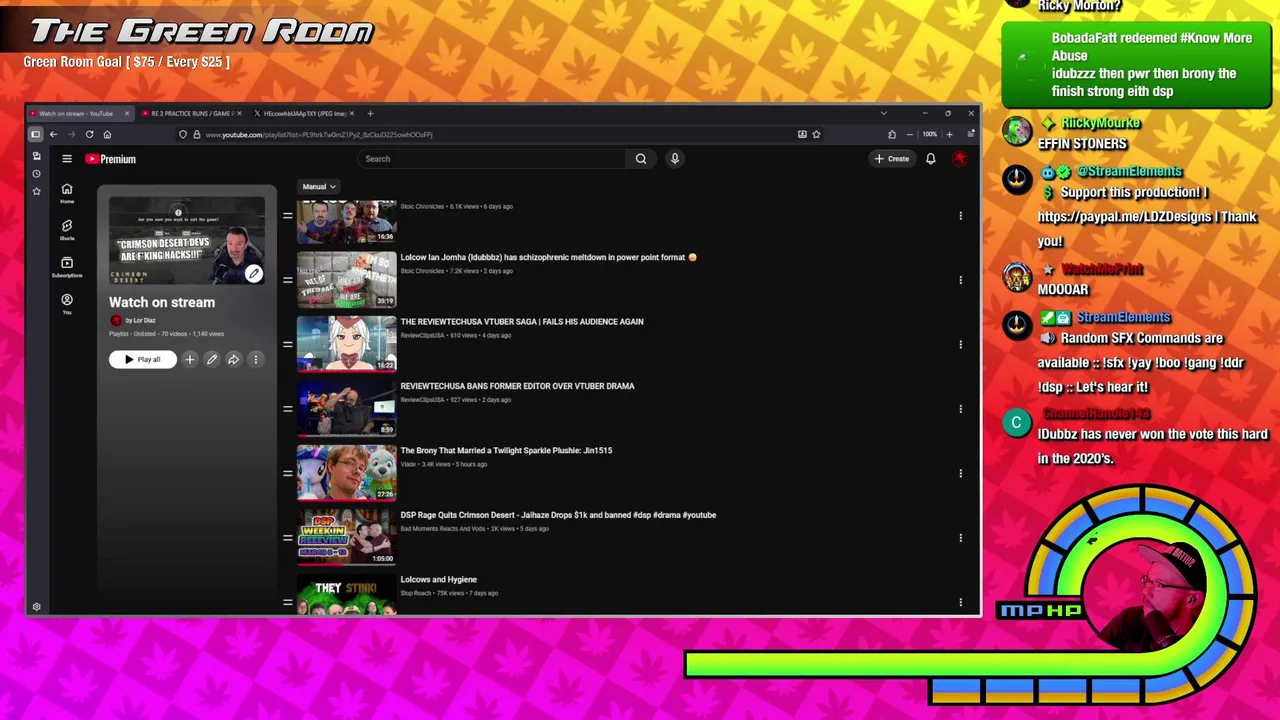Click the browser address bar URL
The height and width of the screenshot is (720, 1280).
[x=319, y=134]
